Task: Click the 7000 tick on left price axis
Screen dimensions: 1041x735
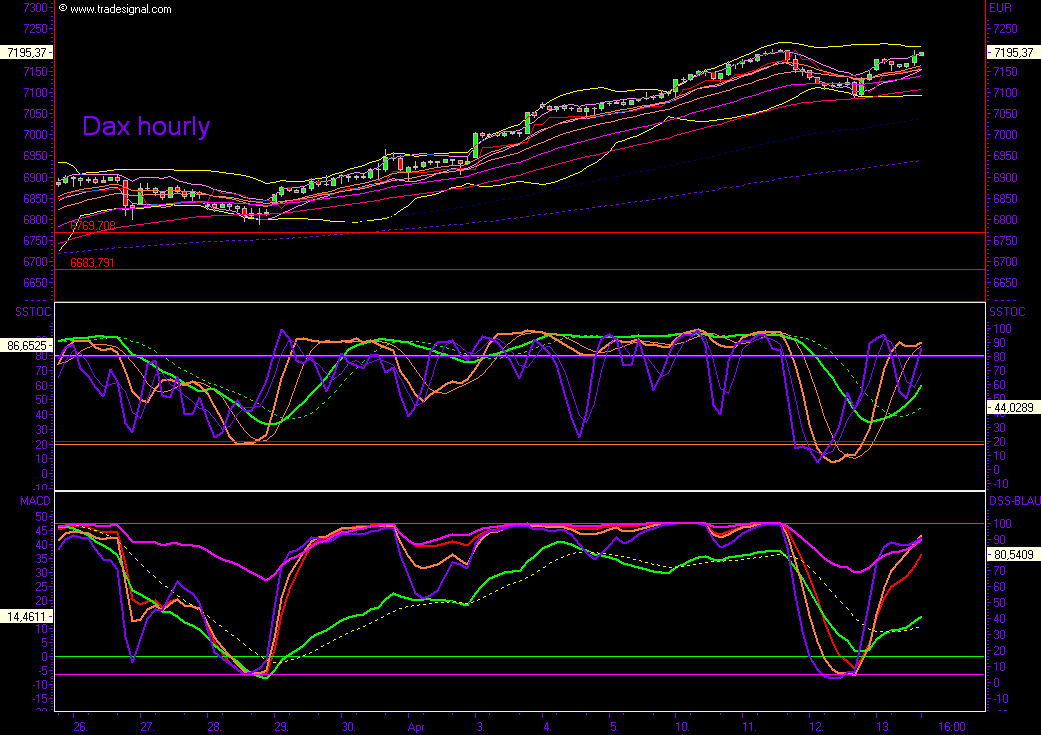Action: pos(35,135)
